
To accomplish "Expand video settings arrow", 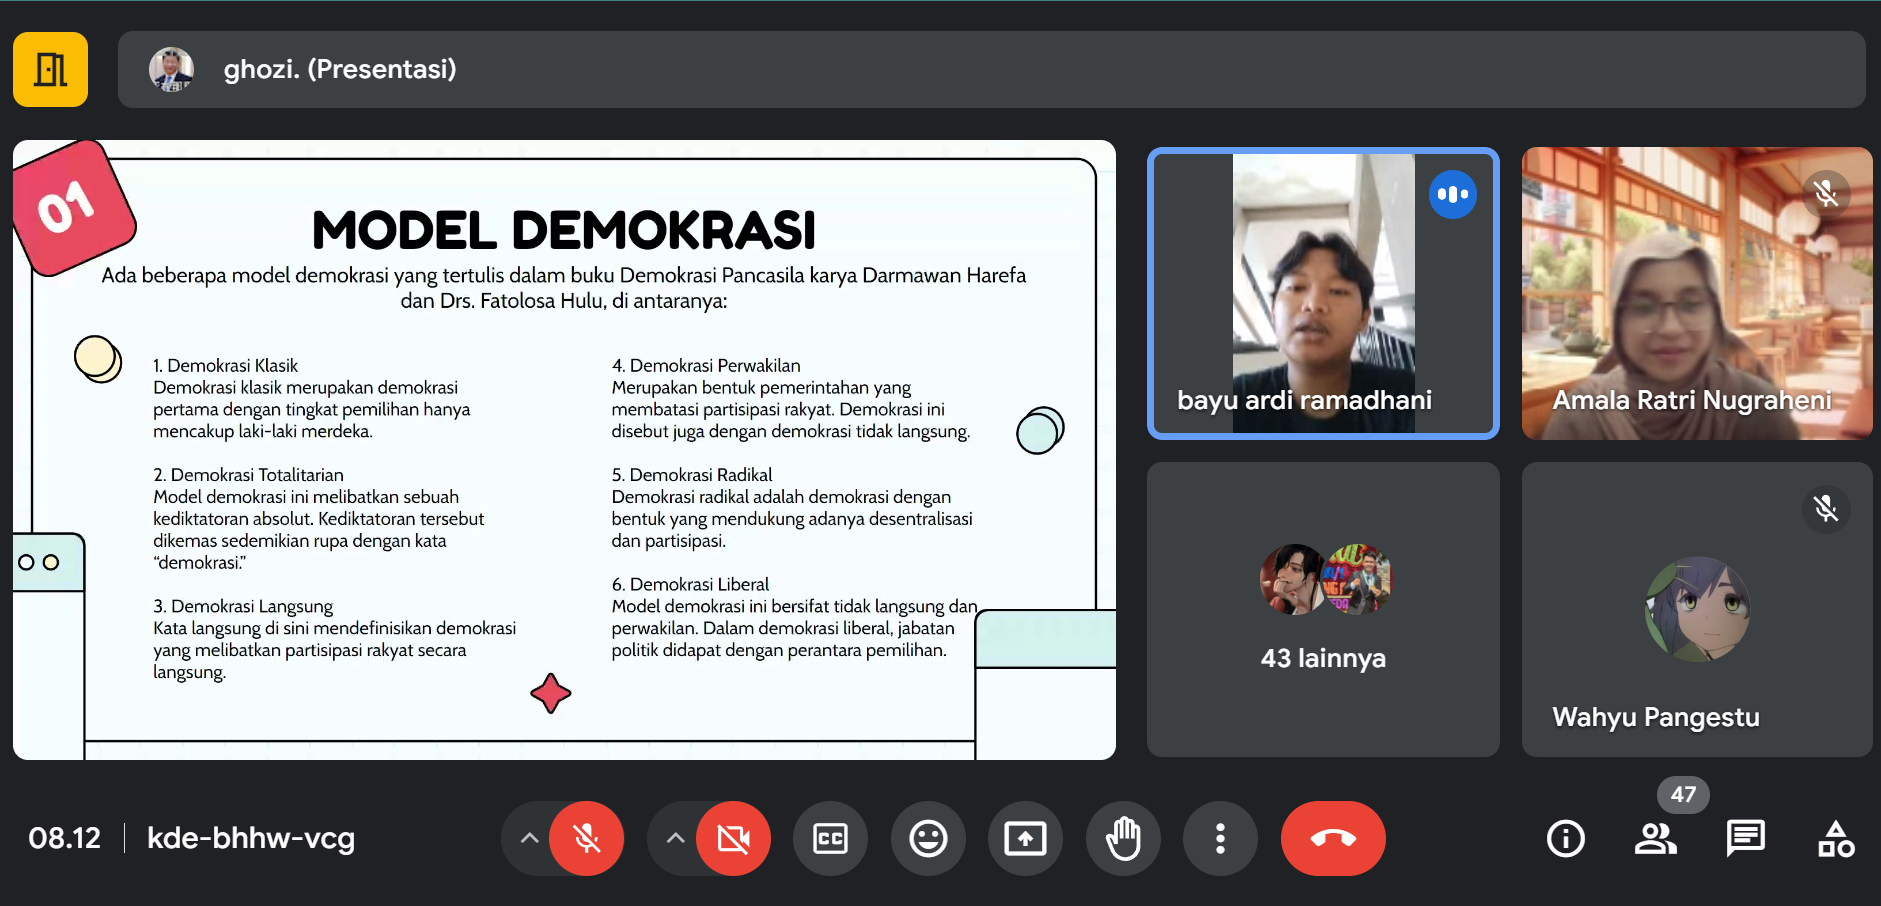I will pos(676,838).
